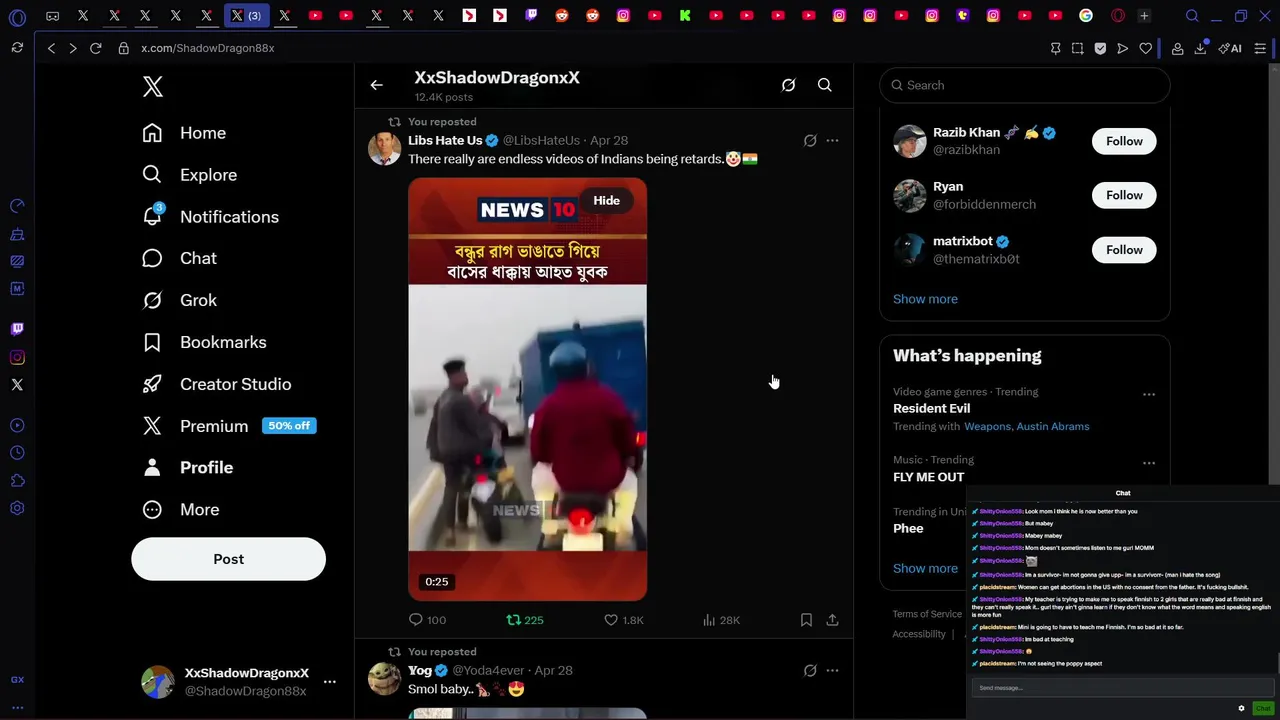Viewport: 1280px width, 720px height.
Task: Open options for FLY ME OUT trend
Action: coord(1149,463)
